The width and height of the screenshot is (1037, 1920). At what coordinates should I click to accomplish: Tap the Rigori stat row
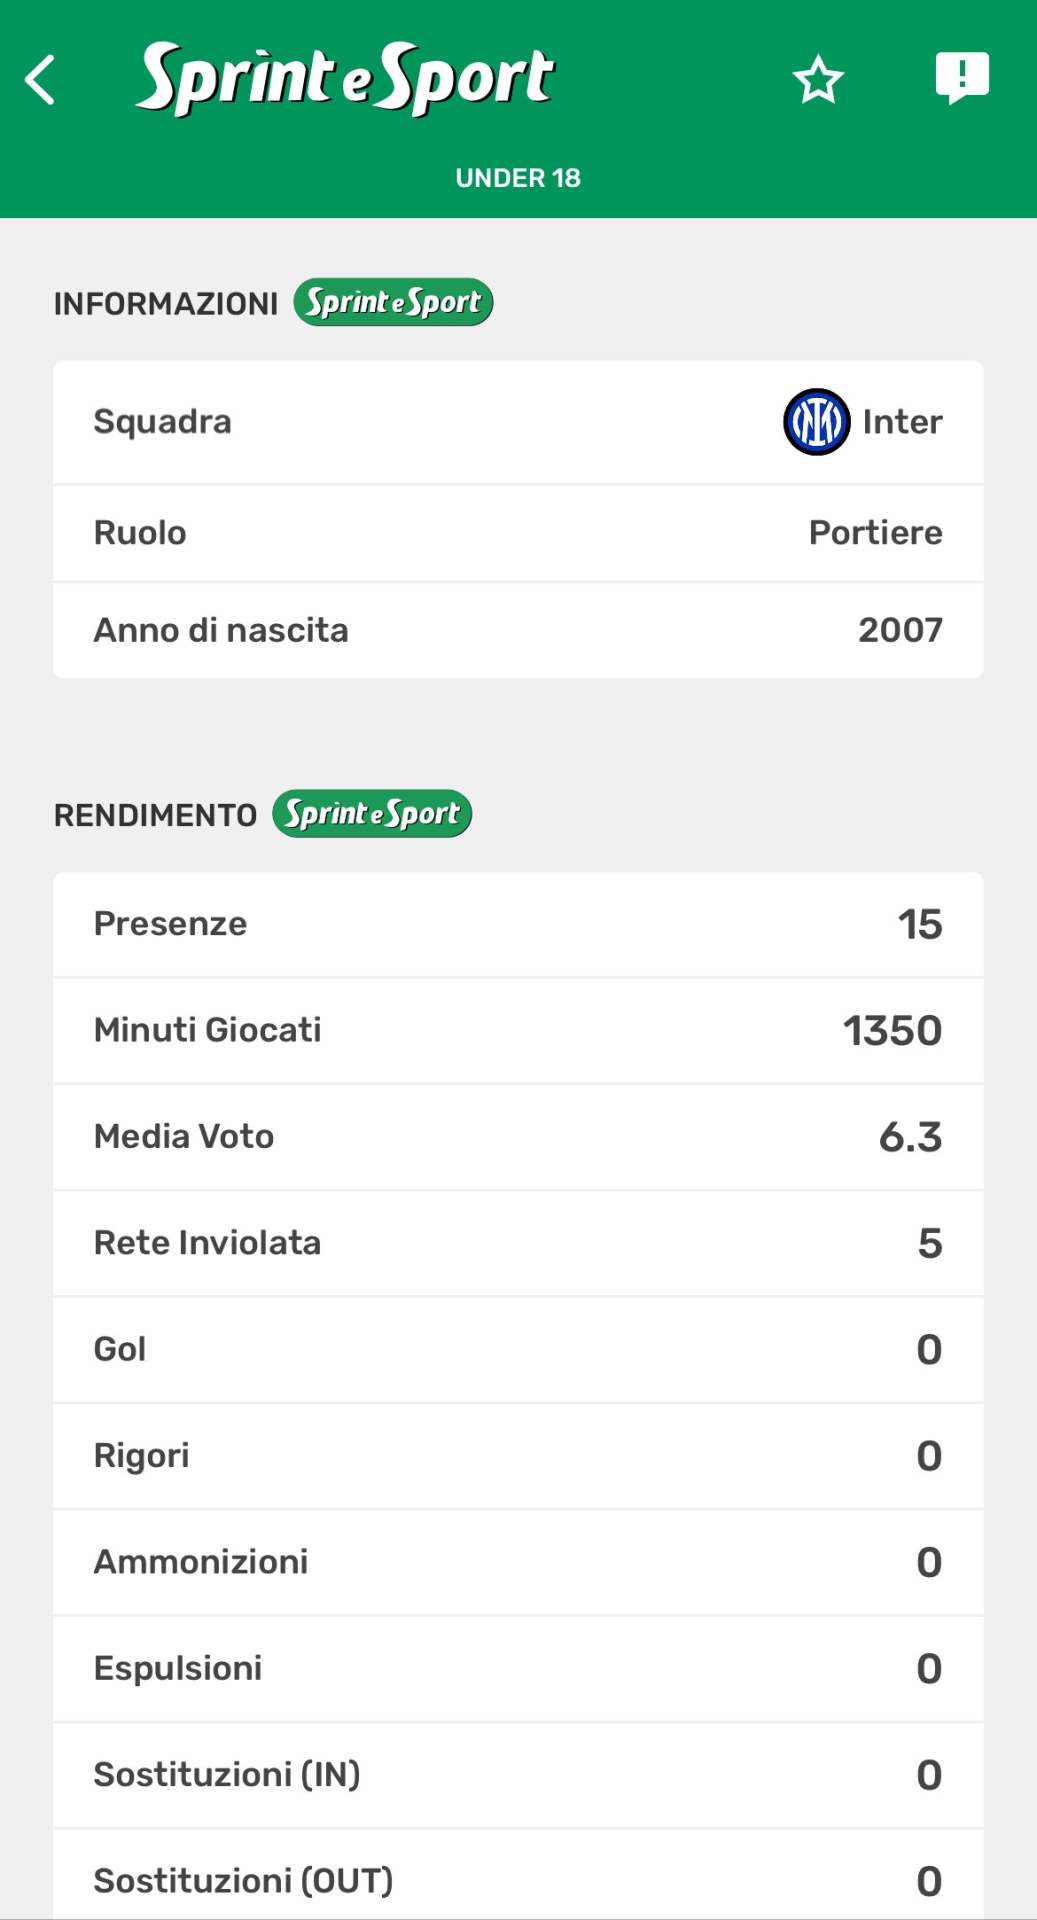pyautogui.click(x=518, y=1456)
